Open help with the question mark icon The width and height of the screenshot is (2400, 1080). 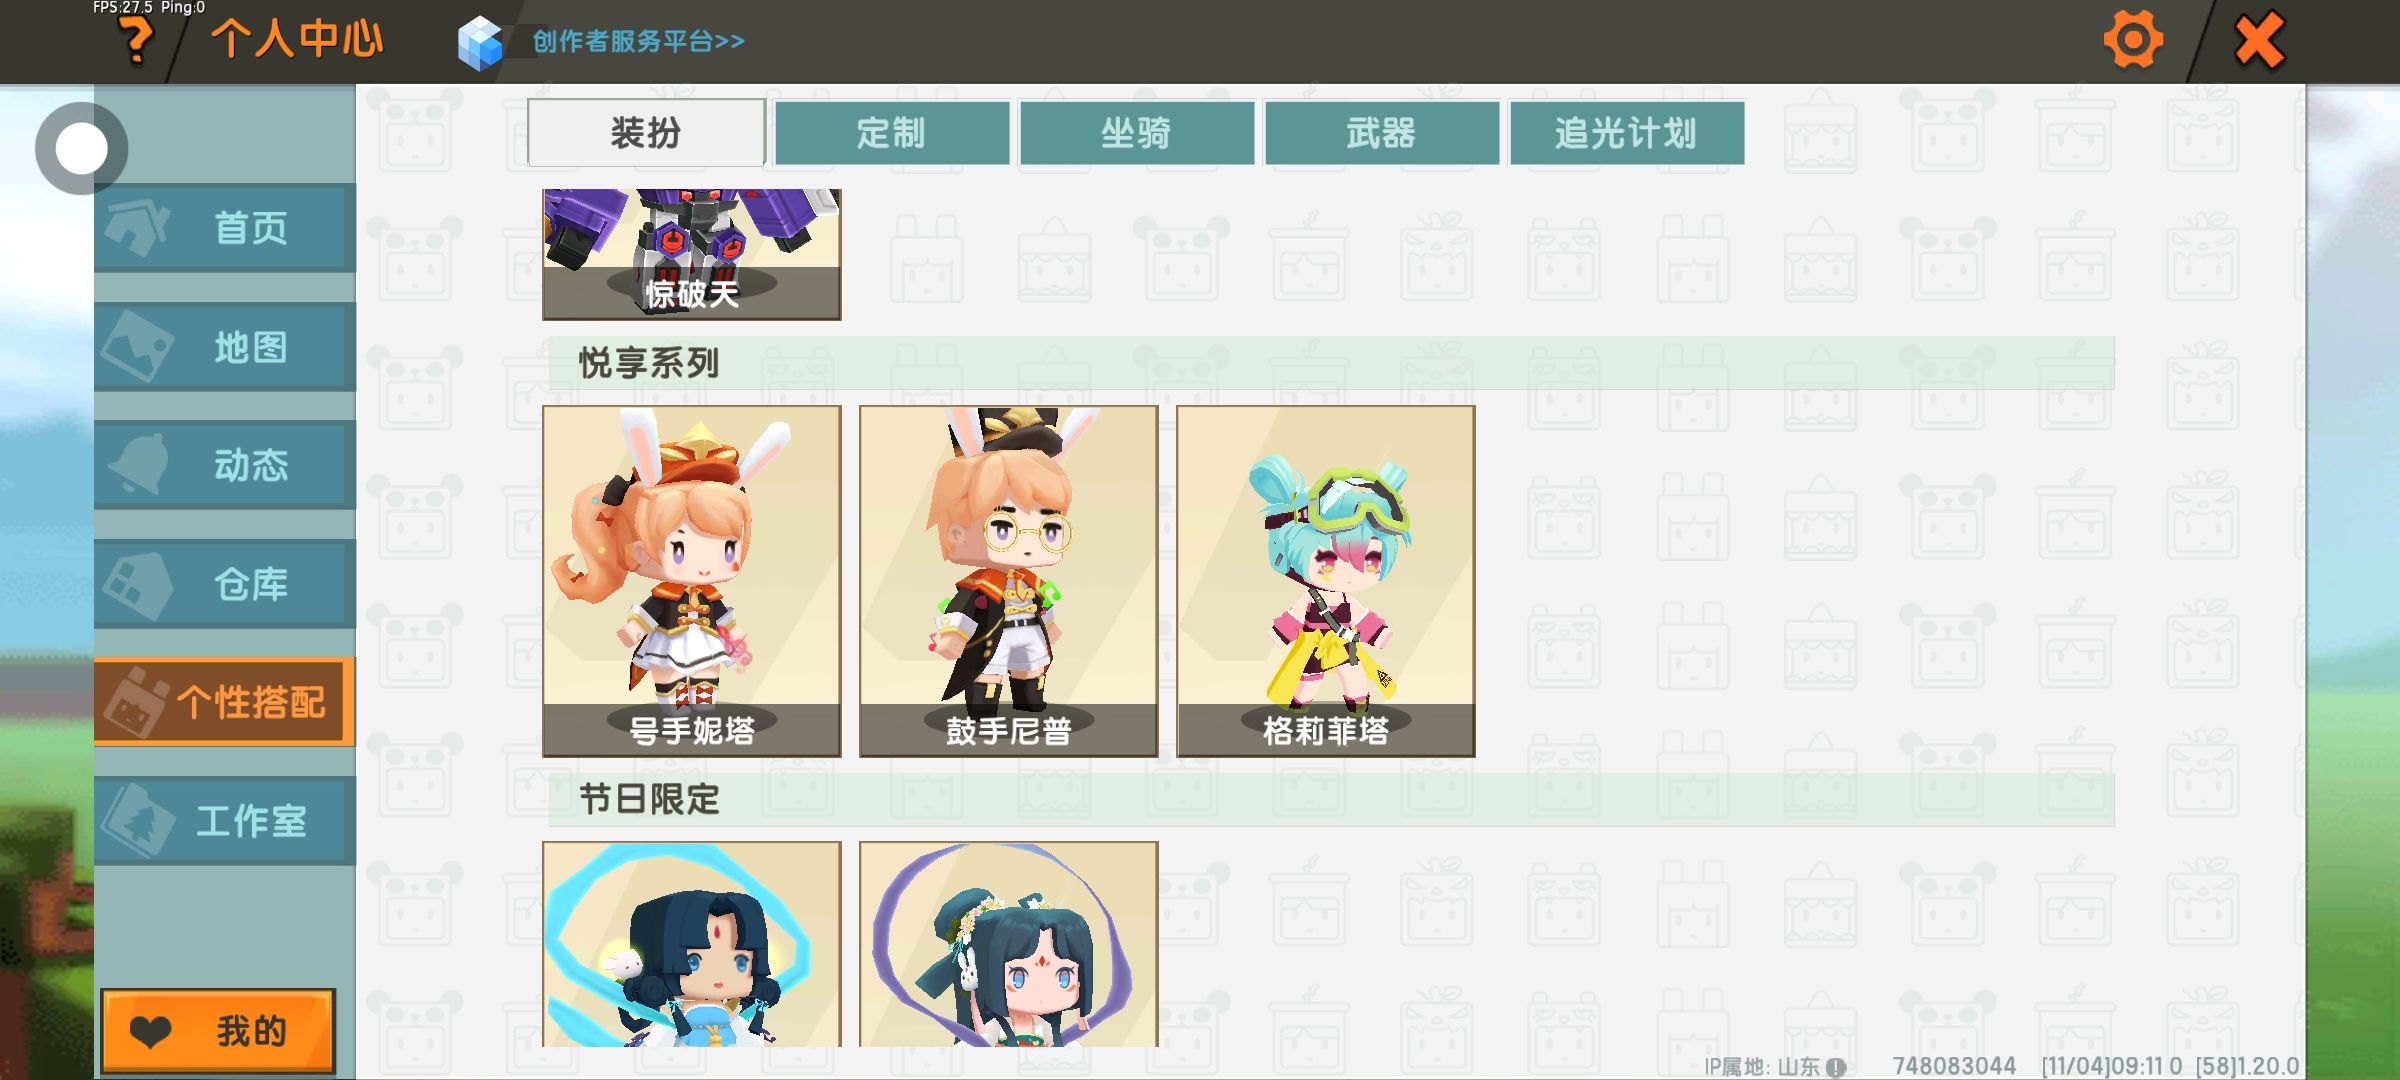point(135,42)
